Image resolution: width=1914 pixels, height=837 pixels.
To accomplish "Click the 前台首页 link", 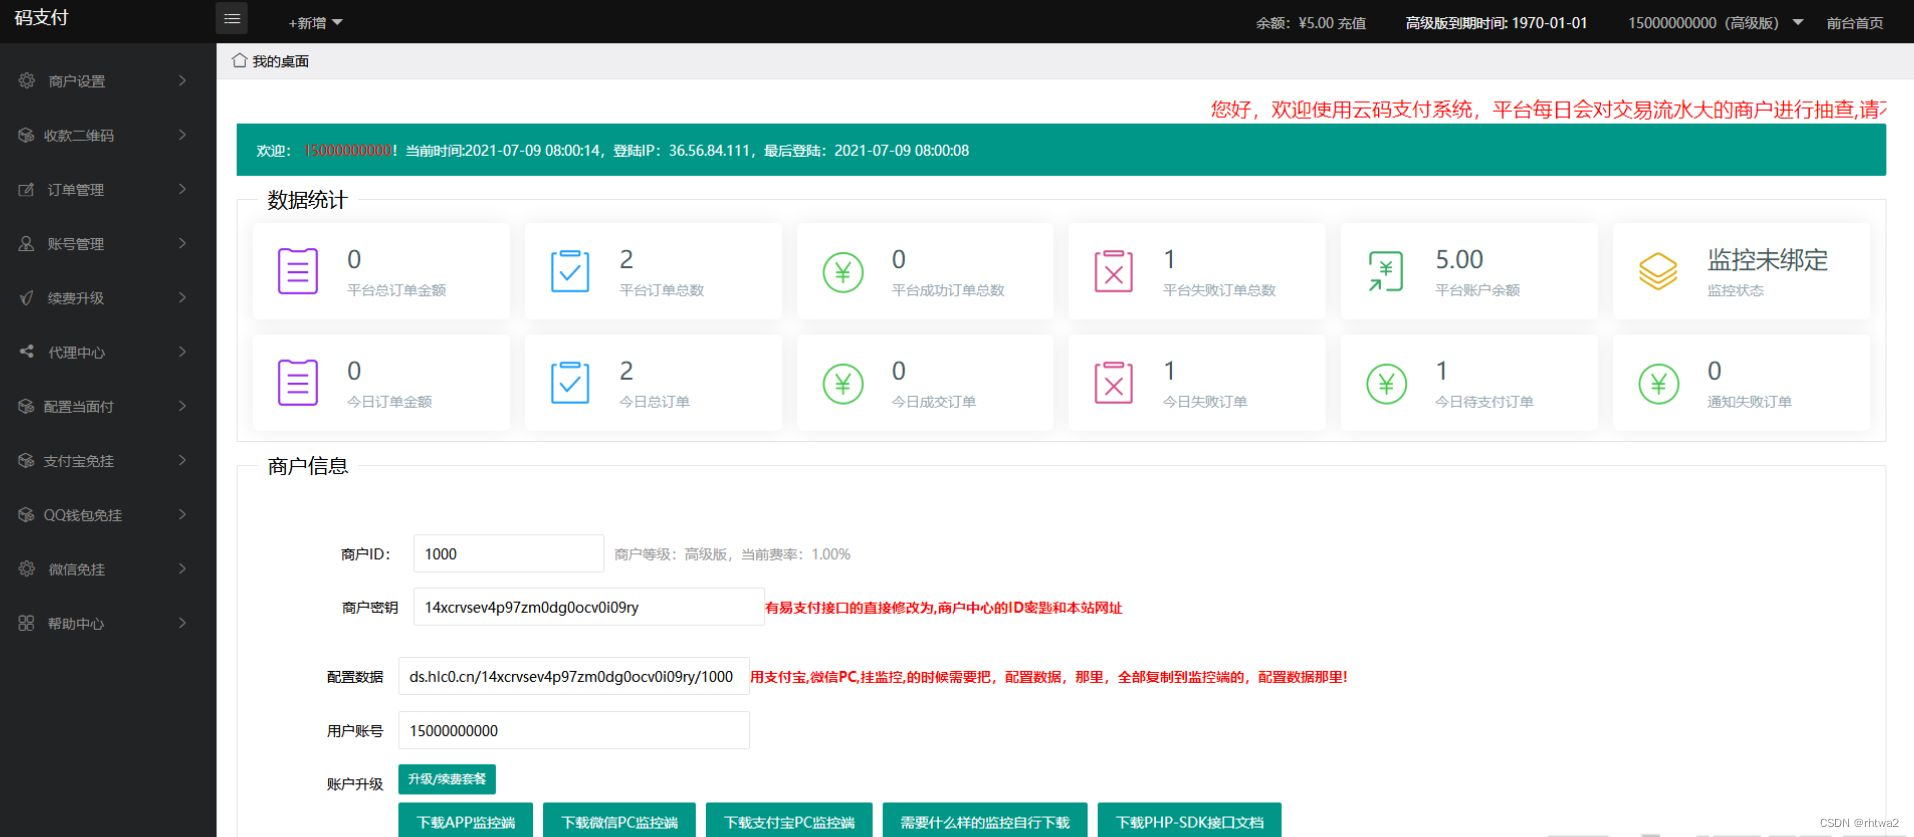I will tap(1855, 22).
